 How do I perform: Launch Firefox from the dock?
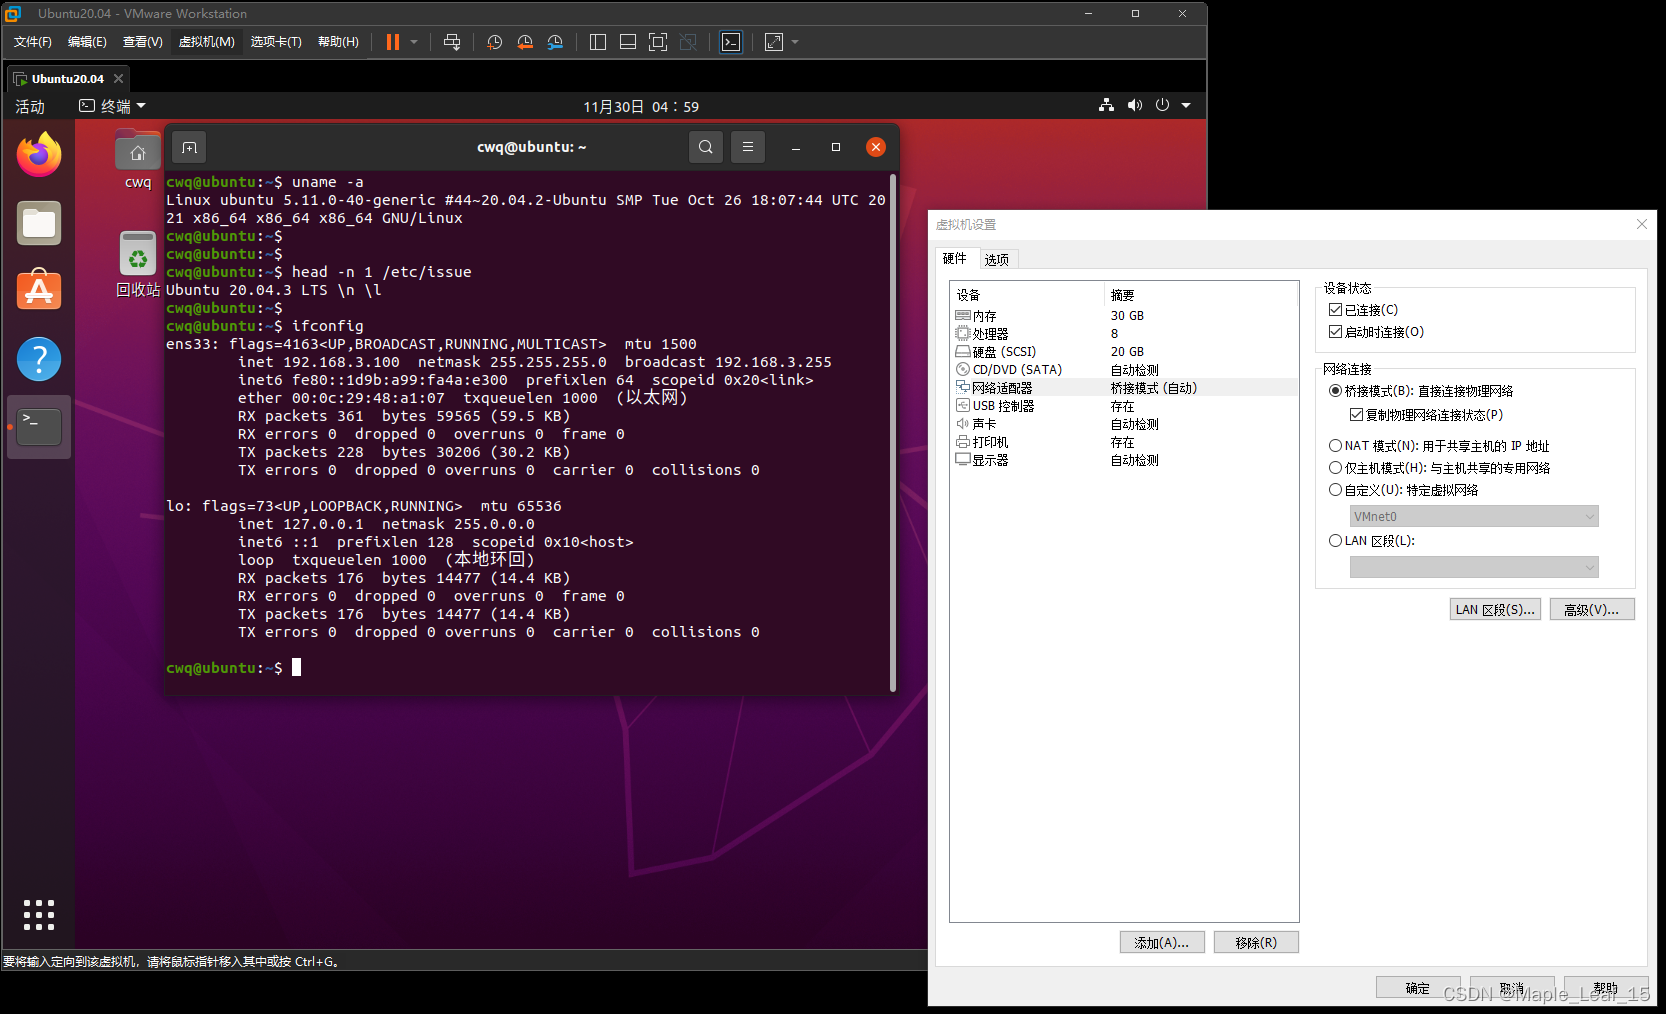[39, 155]
